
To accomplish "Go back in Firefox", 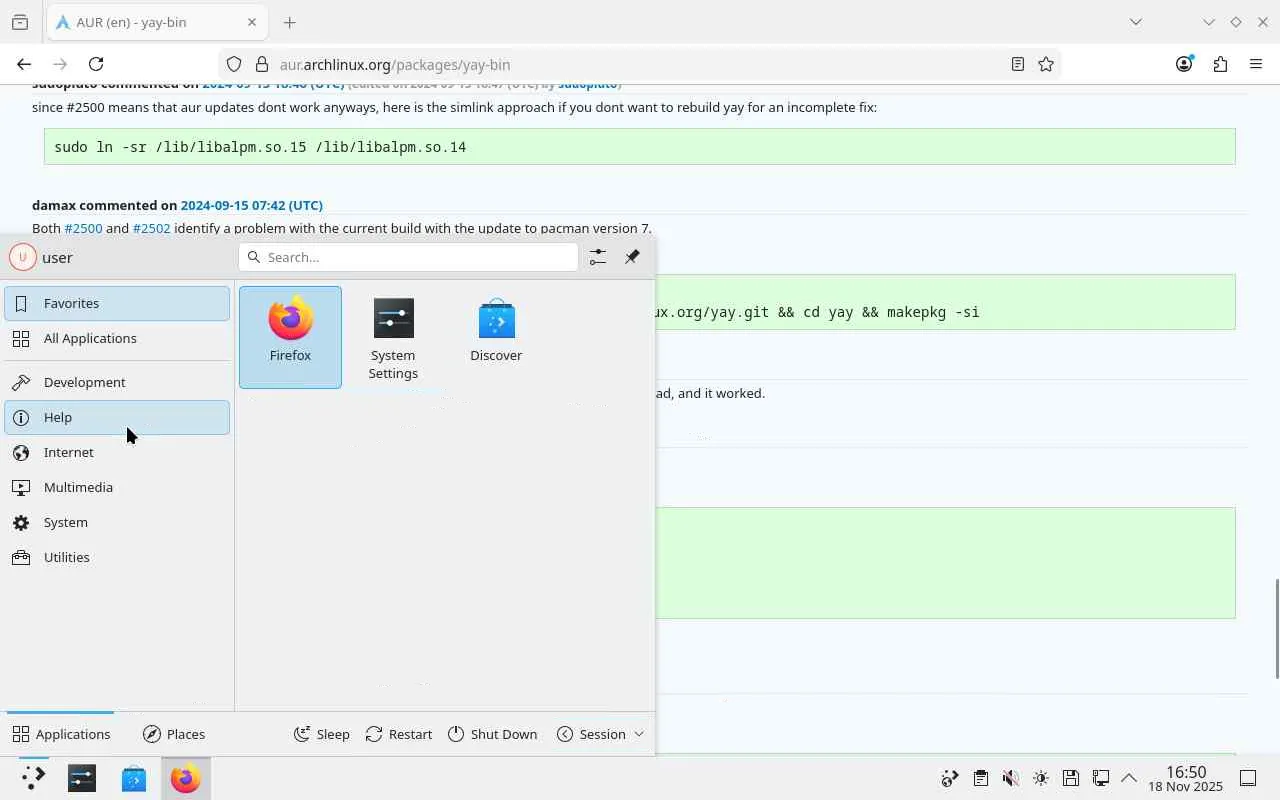I will [x=24, y=64].
